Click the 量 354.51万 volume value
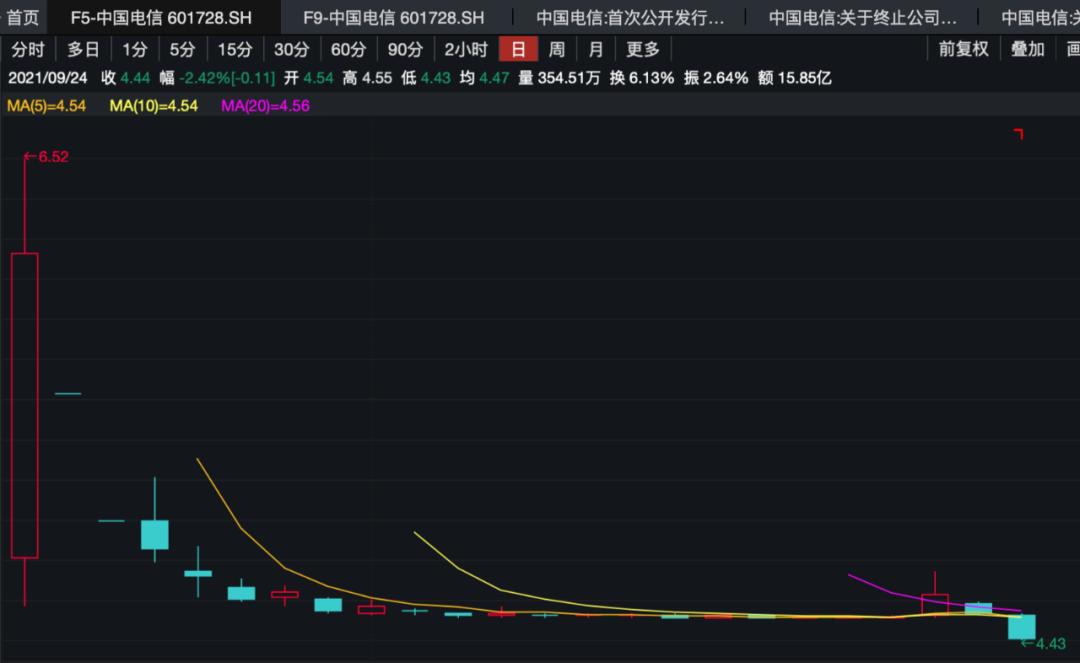Screen dimensions: 1080x663 coord(559,78)
